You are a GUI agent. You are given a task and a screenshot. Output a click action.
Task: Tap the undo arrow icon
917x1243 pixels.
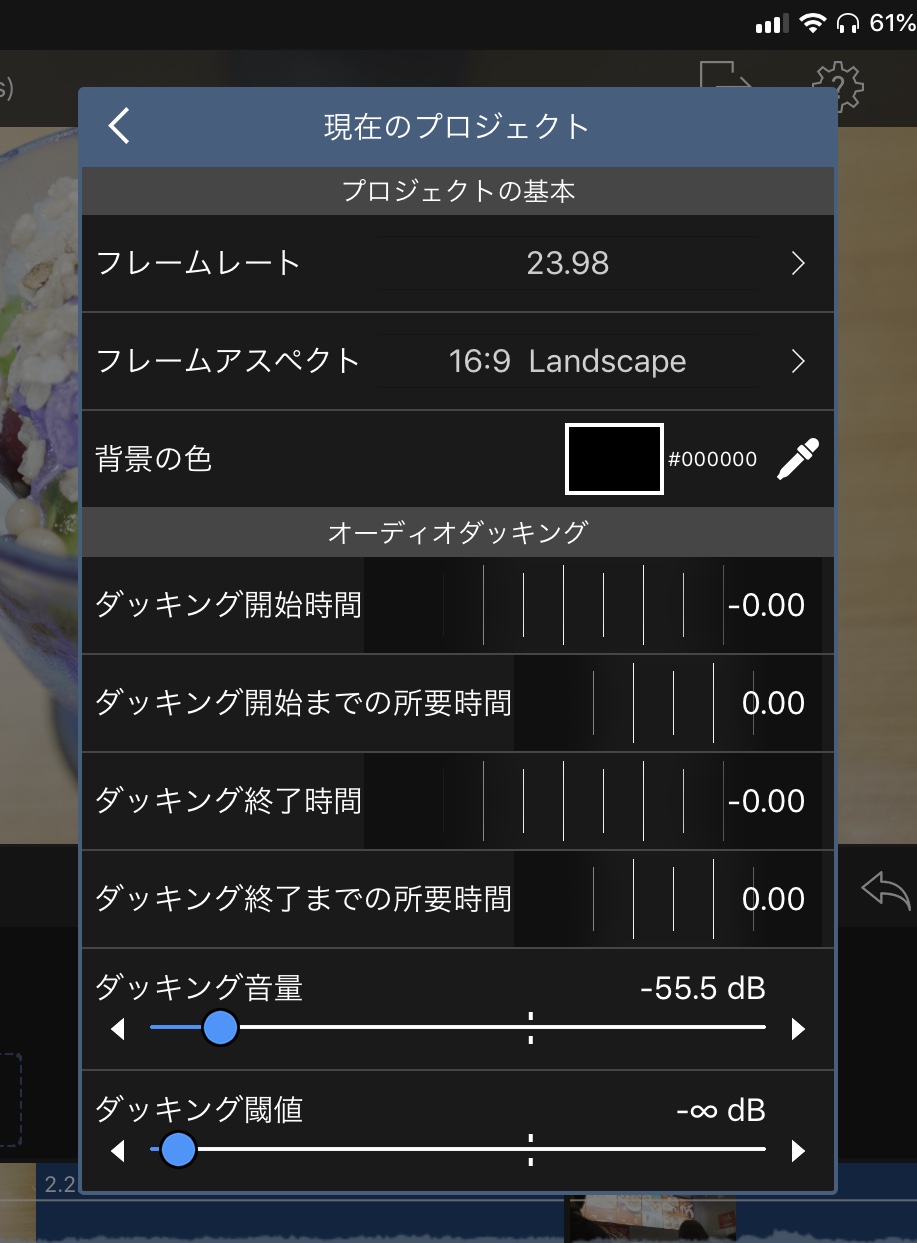(x=886, y=889)
